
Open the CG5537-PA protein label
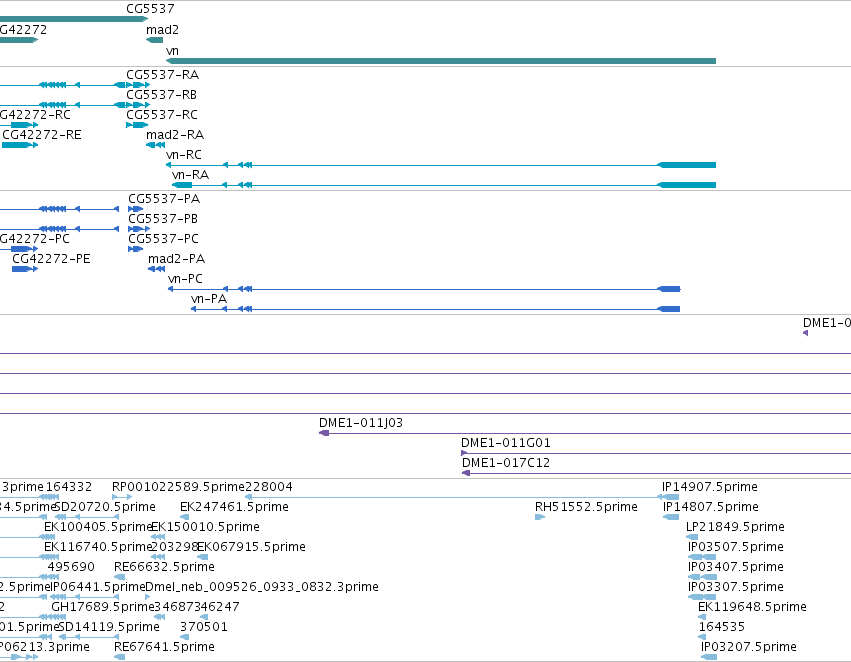pos(164,199)
